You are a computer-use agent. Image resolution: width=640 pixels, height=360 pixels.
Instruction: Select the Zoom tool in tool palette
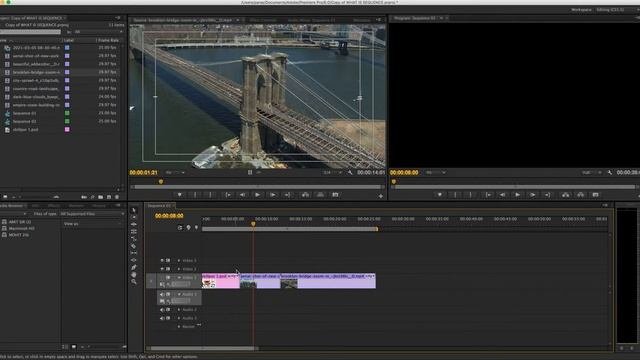134,282
